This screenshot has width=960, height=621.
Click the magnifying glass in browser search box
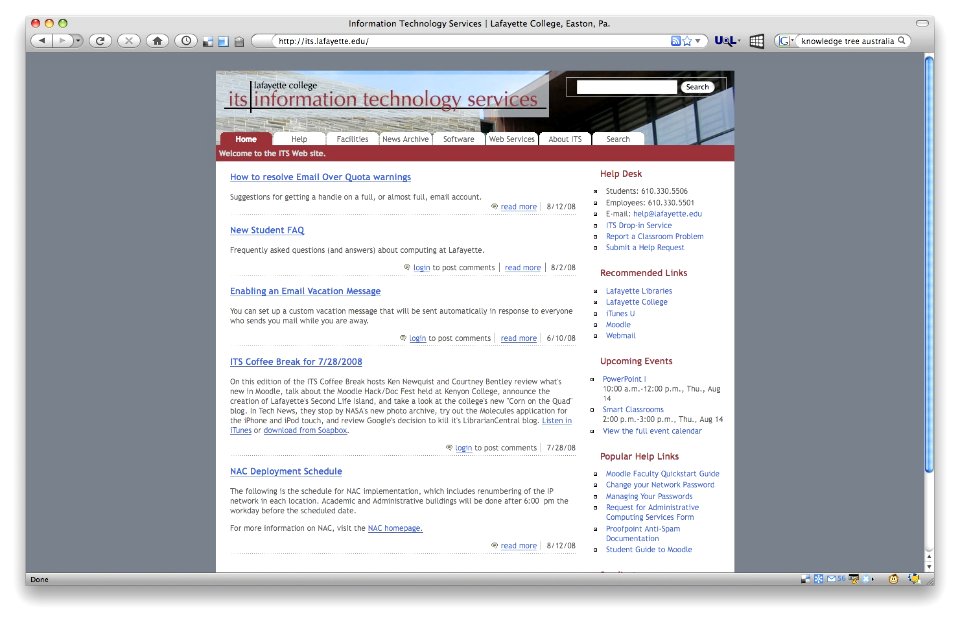click(x=901, y=41)
